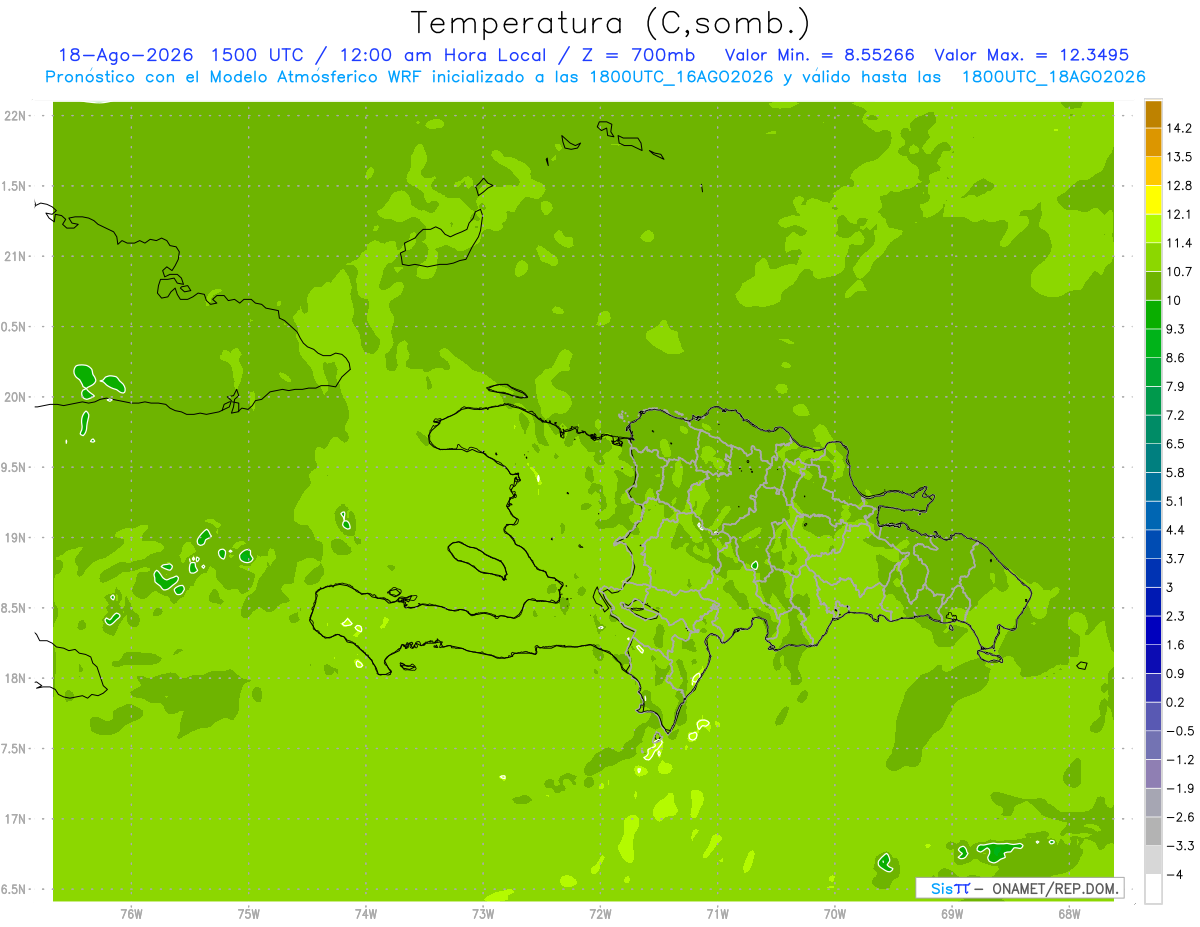1200x927 pixels.
Task: Click the "73W" longitude label
Action: click(483, 914)
